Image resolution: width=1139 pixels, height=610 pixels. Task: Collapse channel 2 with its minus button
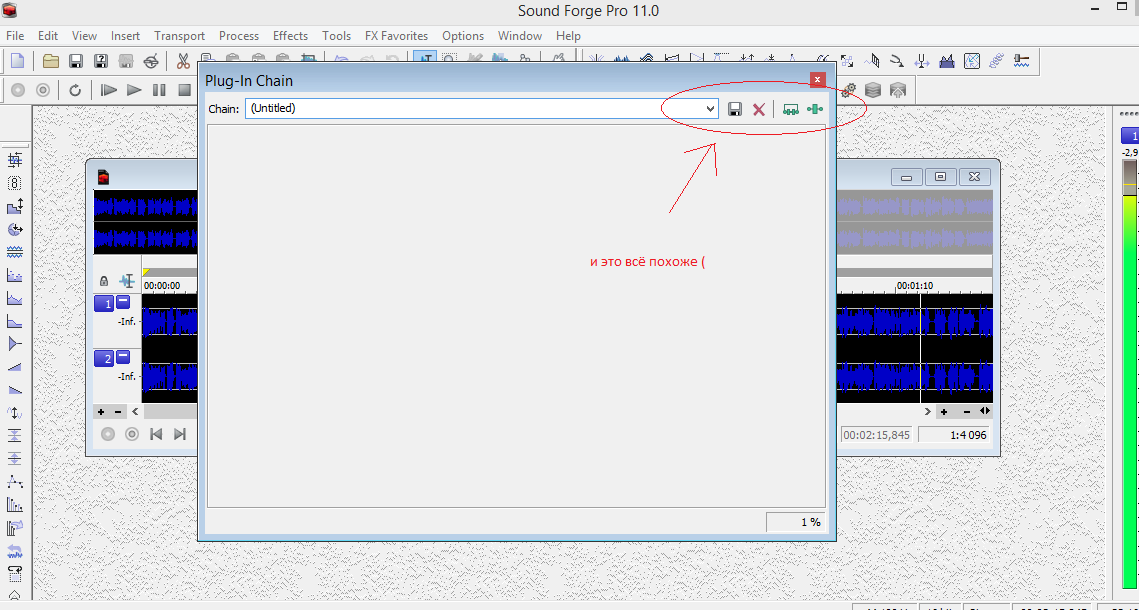123,357
